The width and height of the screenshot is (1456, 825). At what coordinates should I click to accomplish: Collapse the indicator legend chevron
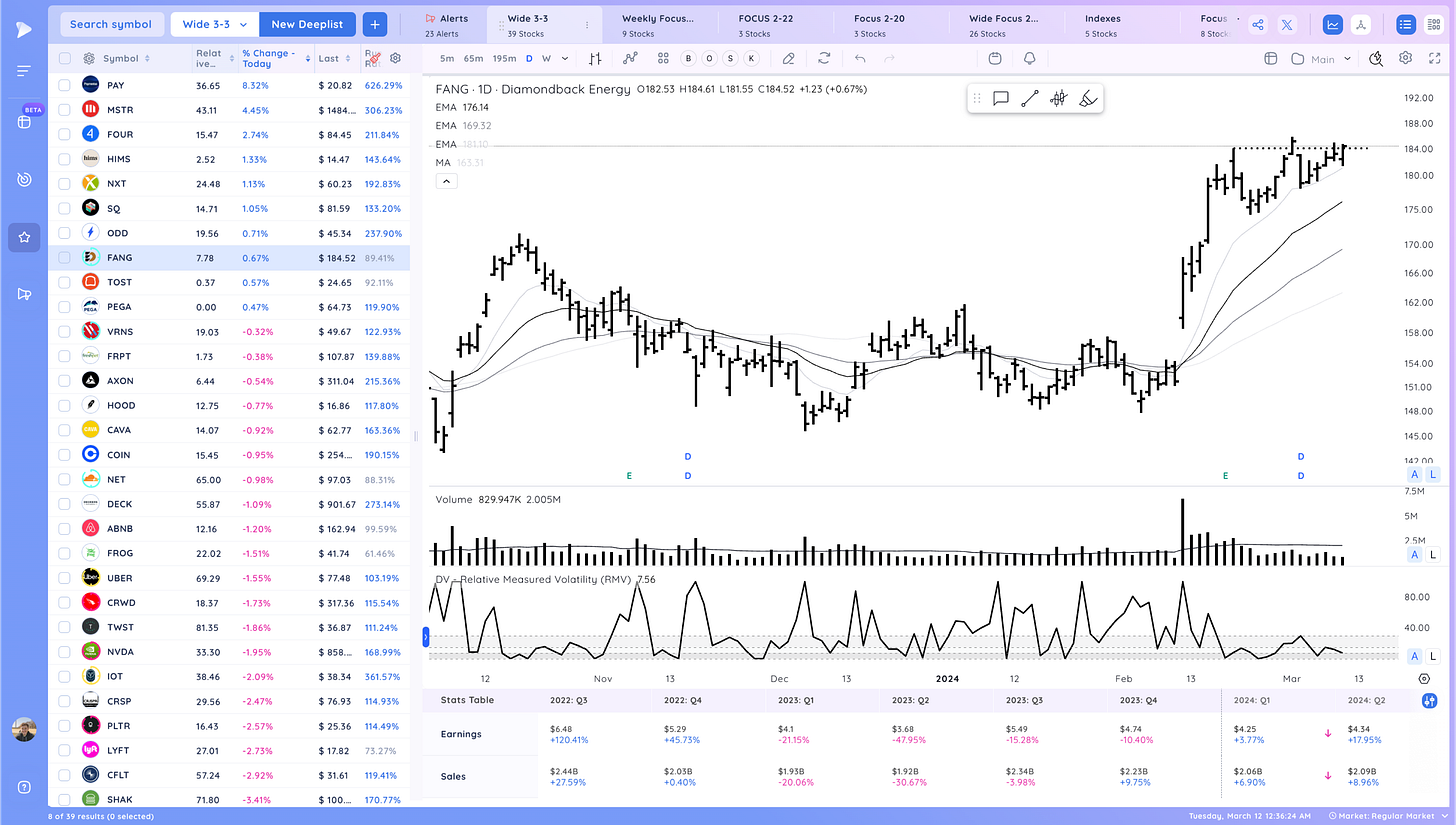tap(446, 181)
